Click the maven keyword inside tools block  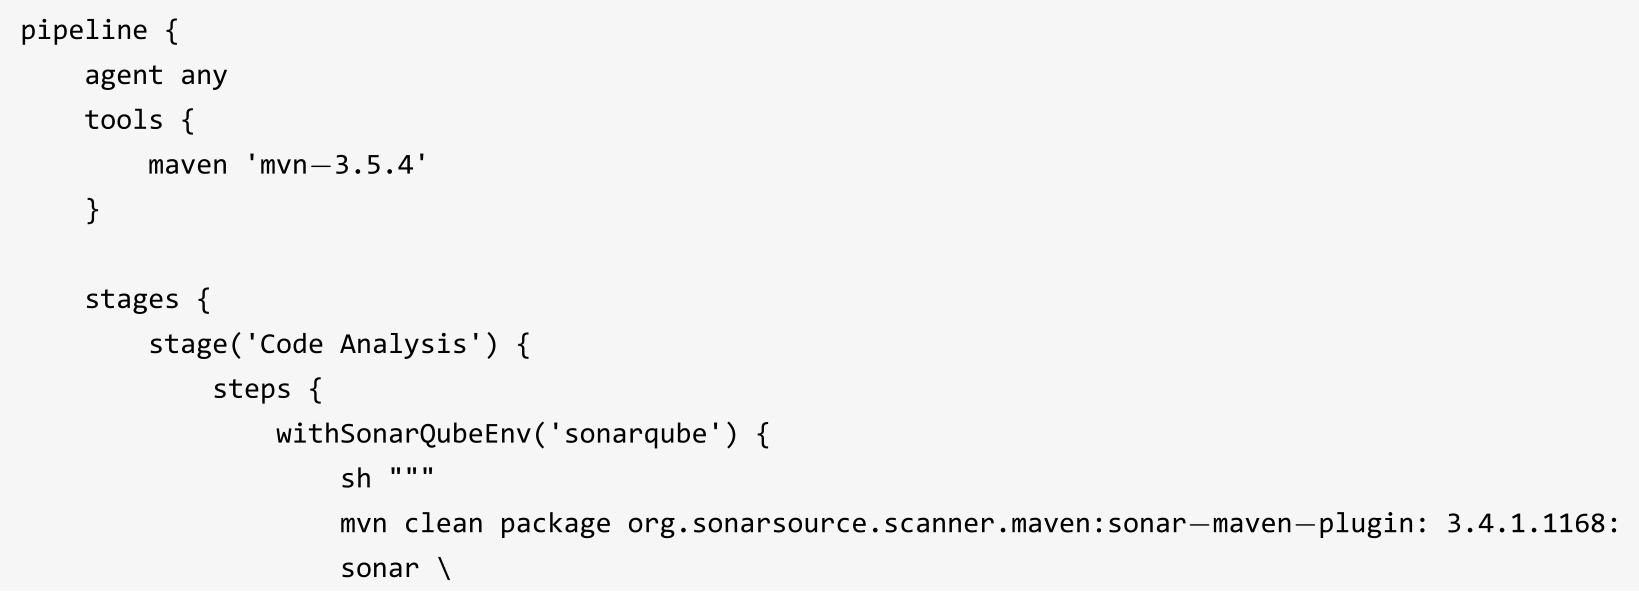(x=188, y=165)
